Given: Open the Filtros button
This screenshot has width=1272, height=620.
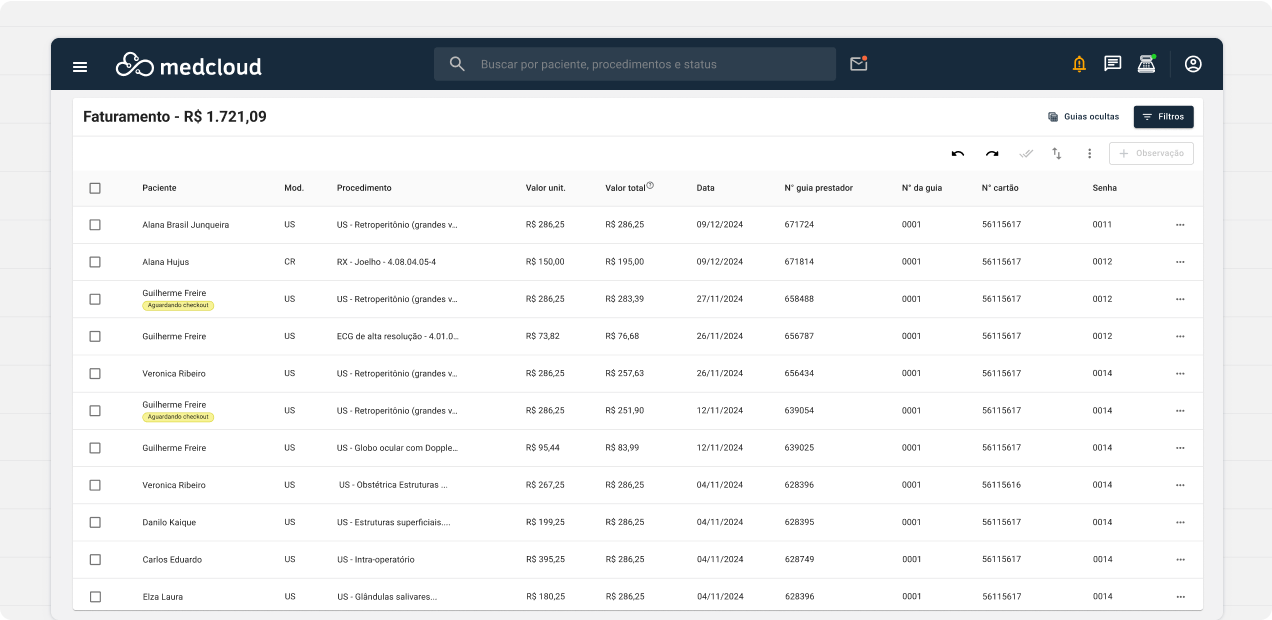Looking at the screenshot, I should pyautogui.click(x=1163, y=117).
